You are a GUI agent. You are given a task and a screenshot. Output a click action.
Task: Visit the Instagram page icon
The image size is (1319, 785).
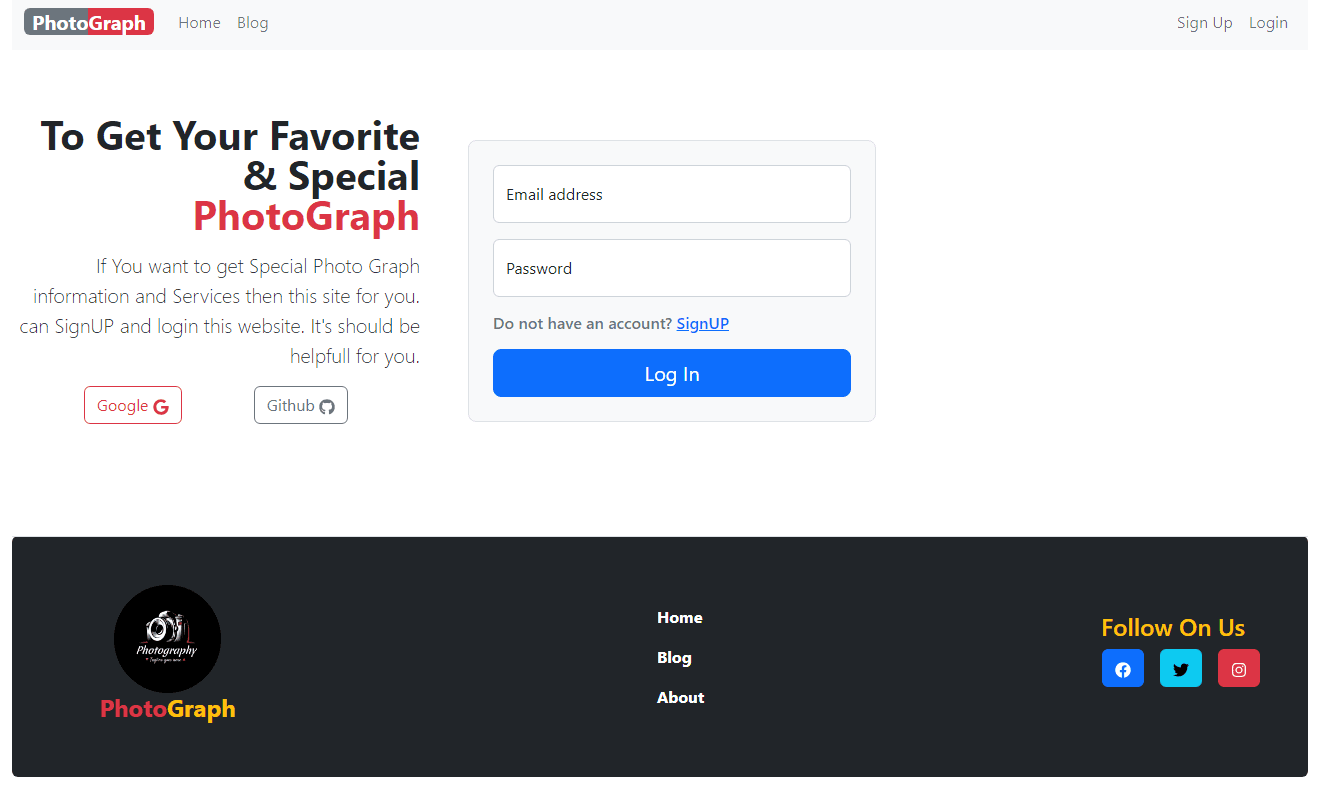point(1238,668)
